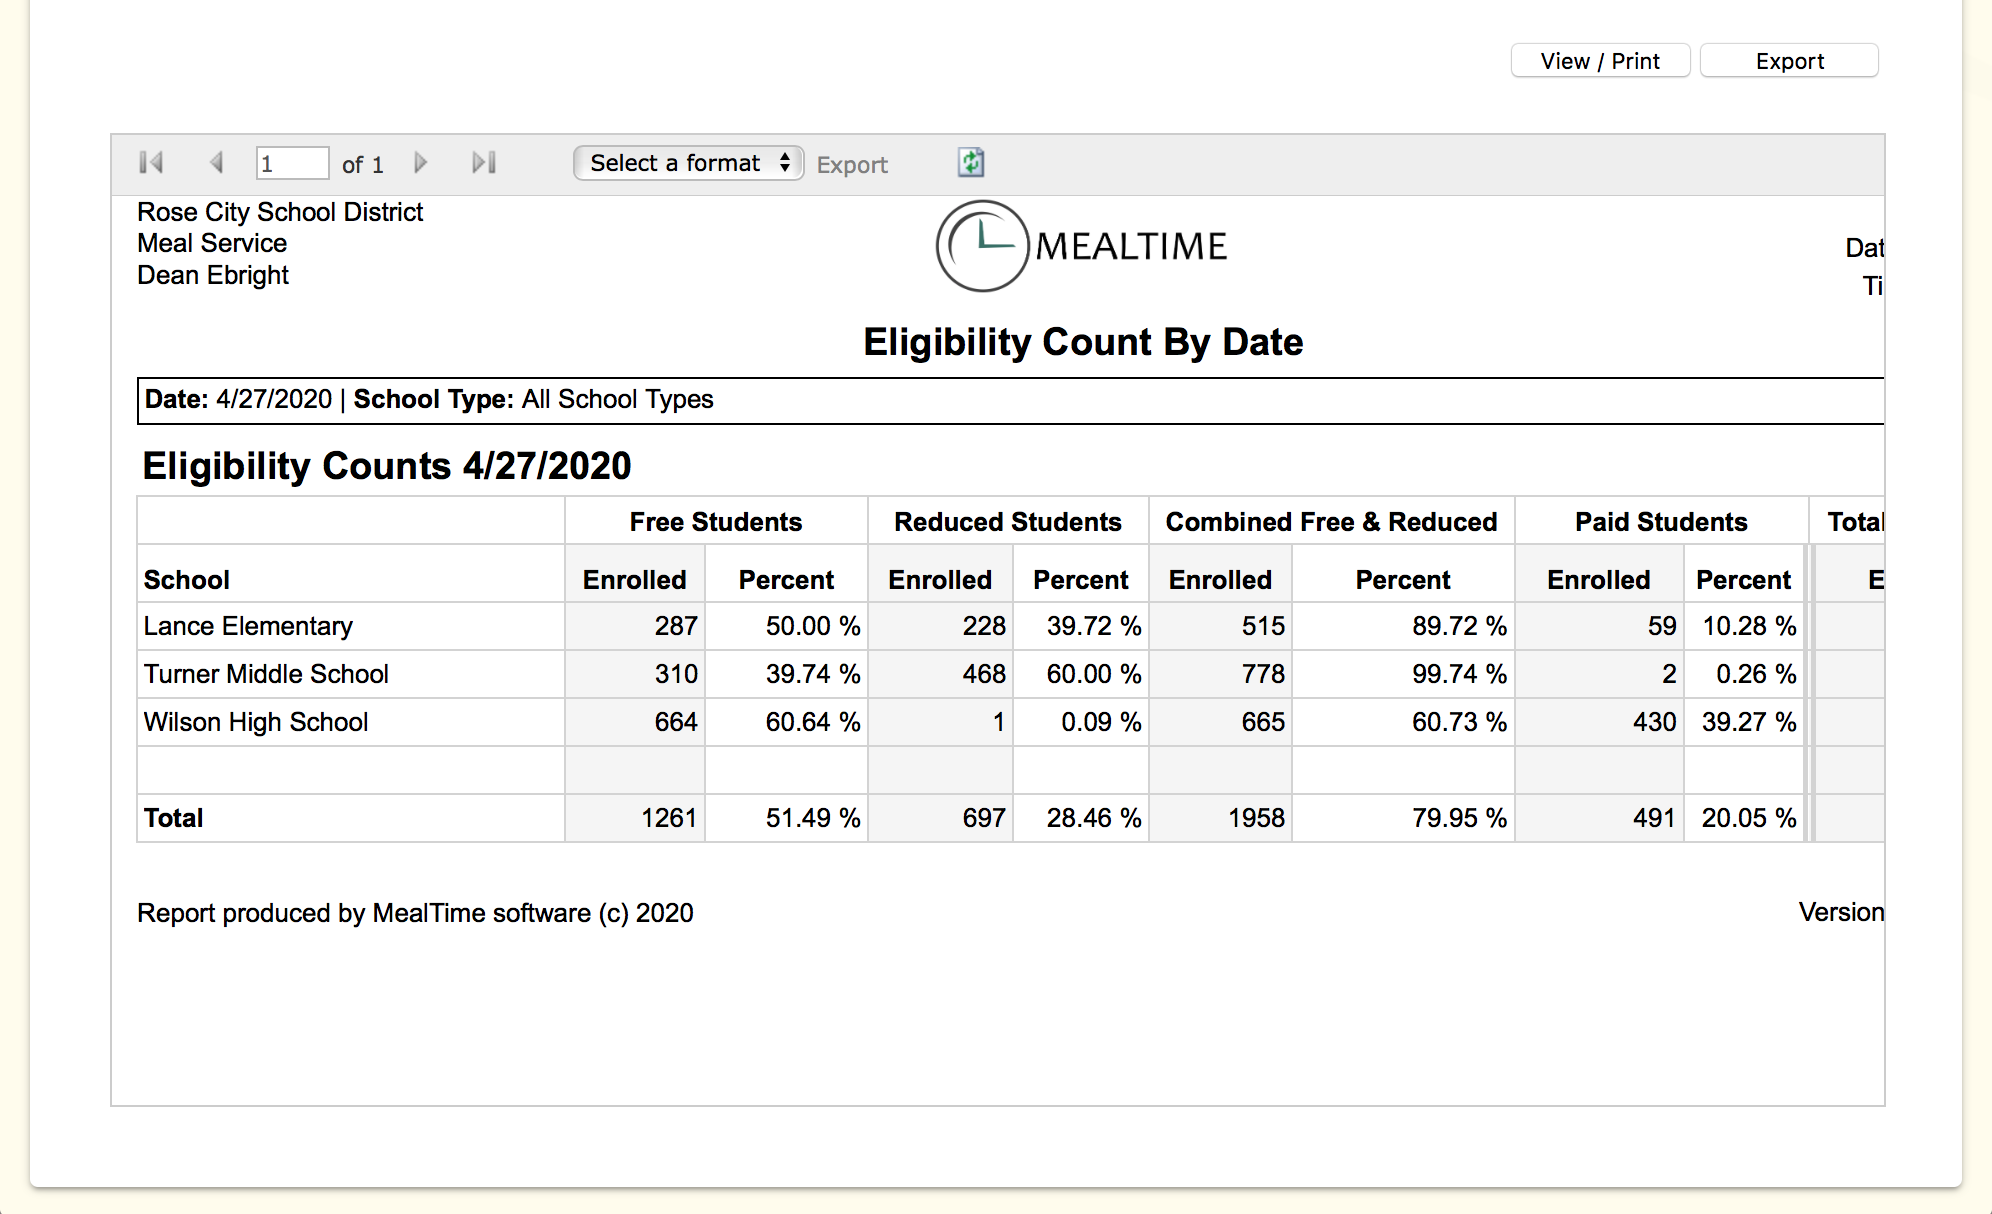The image size is (1992, 1214).
Task: Click the Paid Students group header
Action: click(x=1660, y=522)
